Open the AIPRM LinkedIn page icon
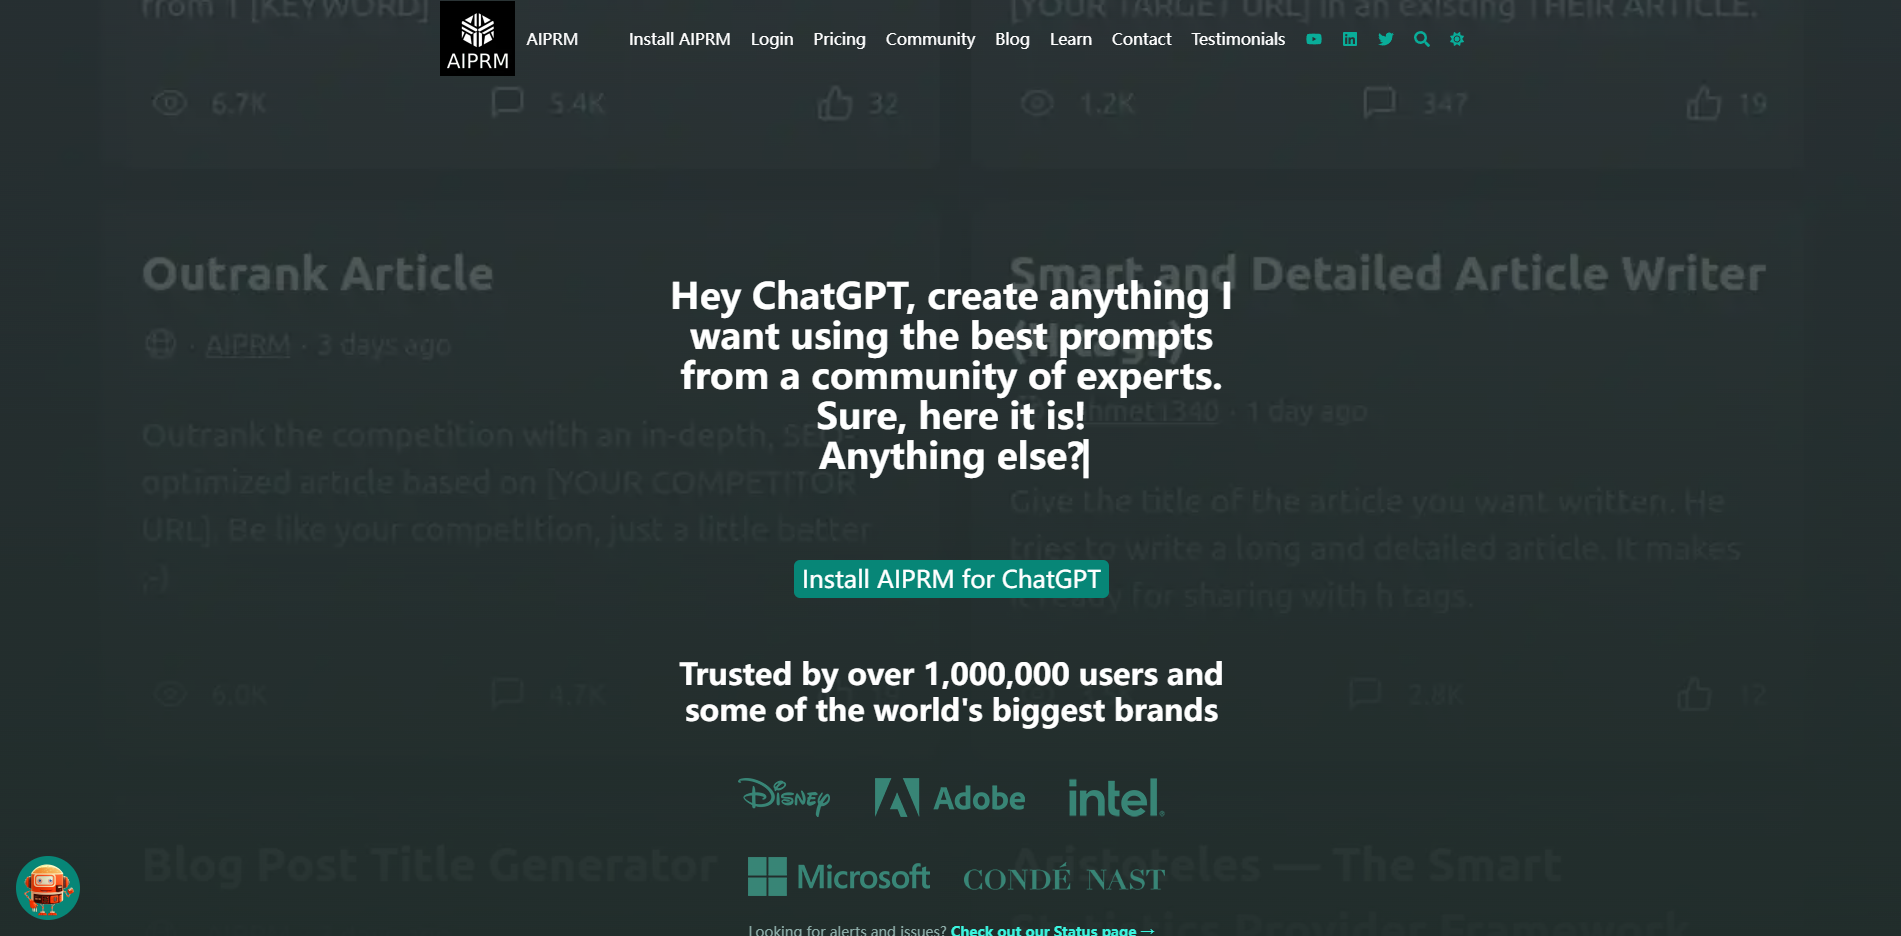 pyautogui.click(x=1349, y=39)
